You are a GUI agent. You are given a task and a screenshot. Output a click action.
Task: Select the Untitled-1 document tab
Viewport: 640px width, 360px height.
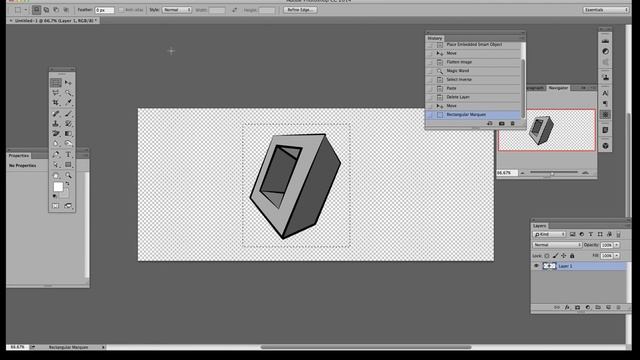click(55, 20)
